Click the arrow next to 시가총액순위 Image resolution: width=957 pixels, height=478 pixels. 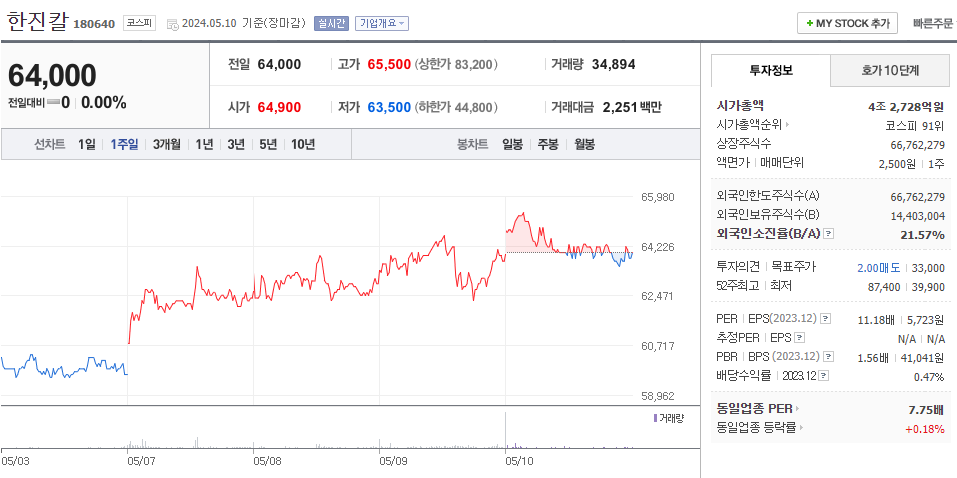point(787,125)
